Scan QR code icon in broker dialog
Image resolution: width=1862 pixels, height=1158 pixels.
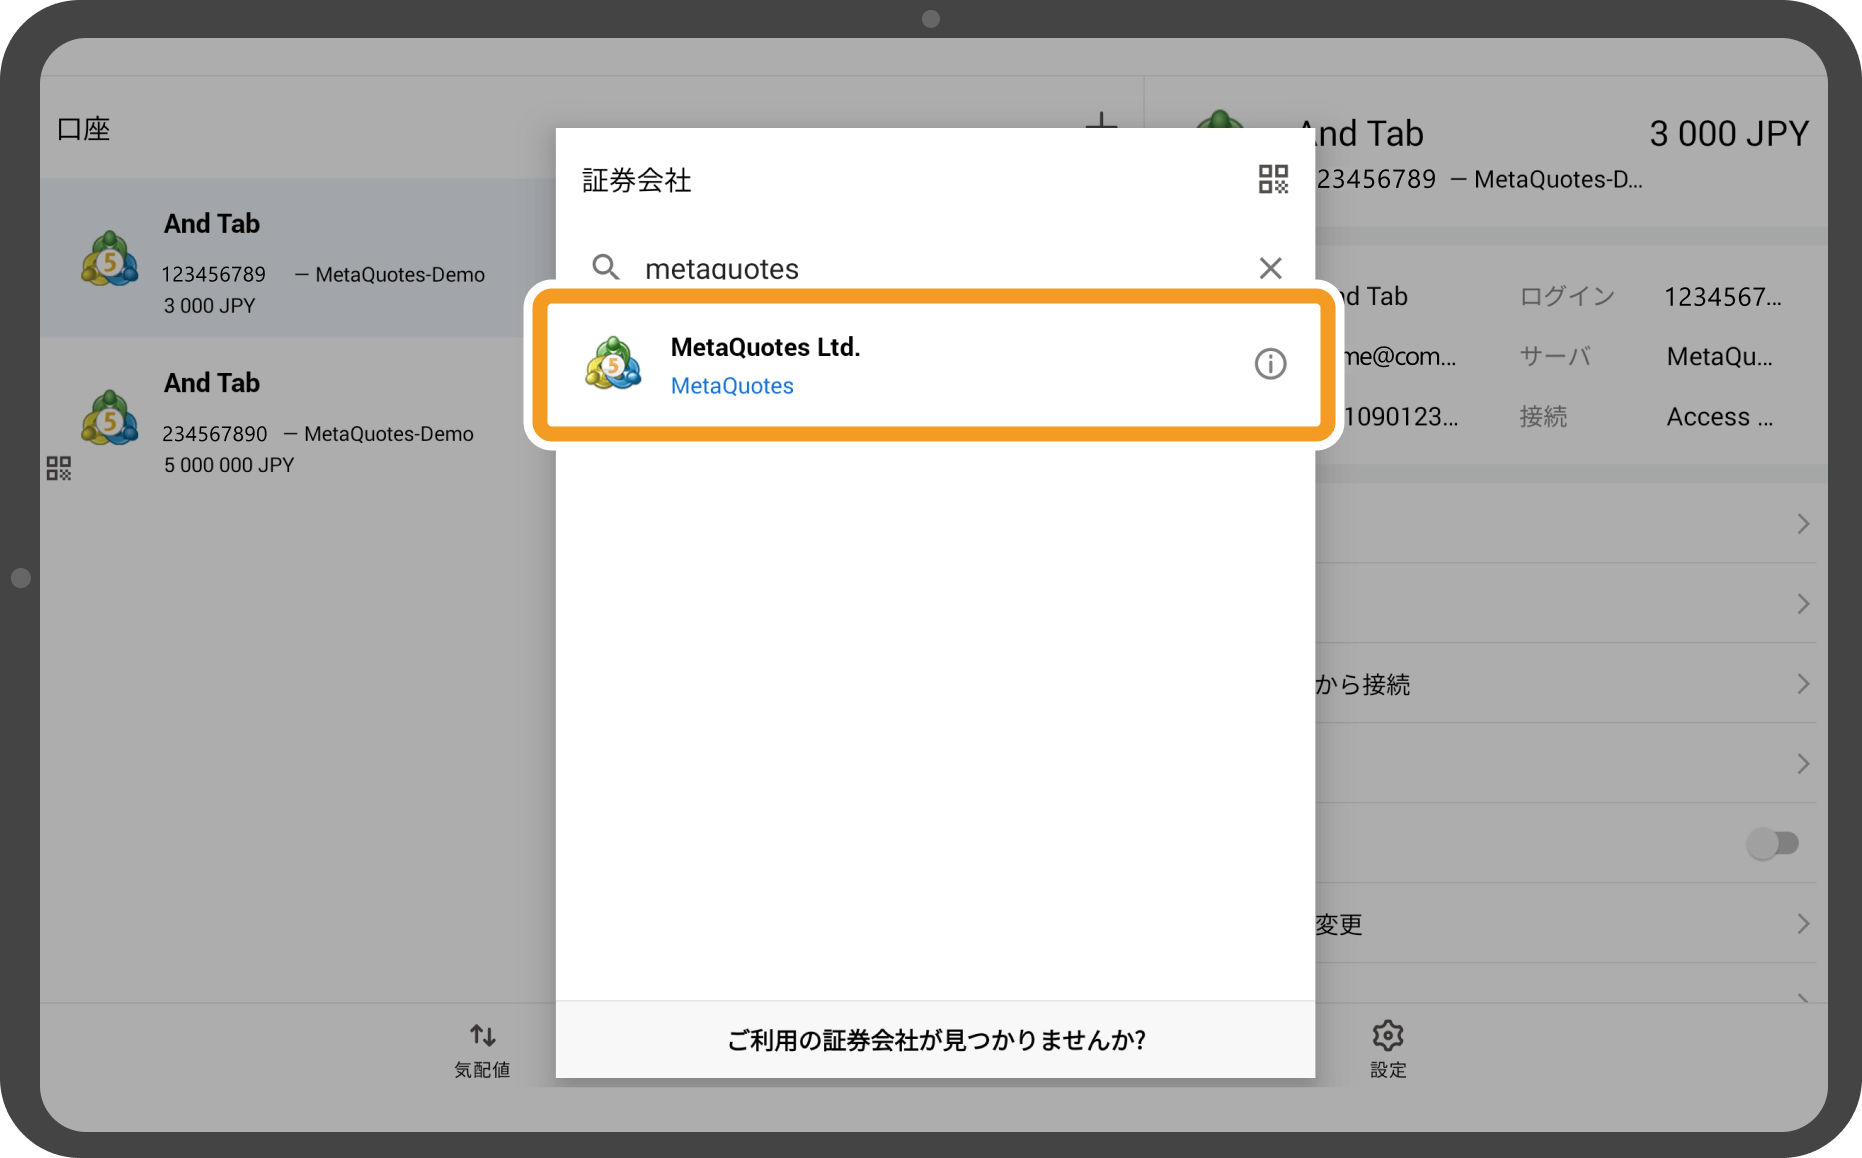pyautogui.click(x=1272, y=180)
